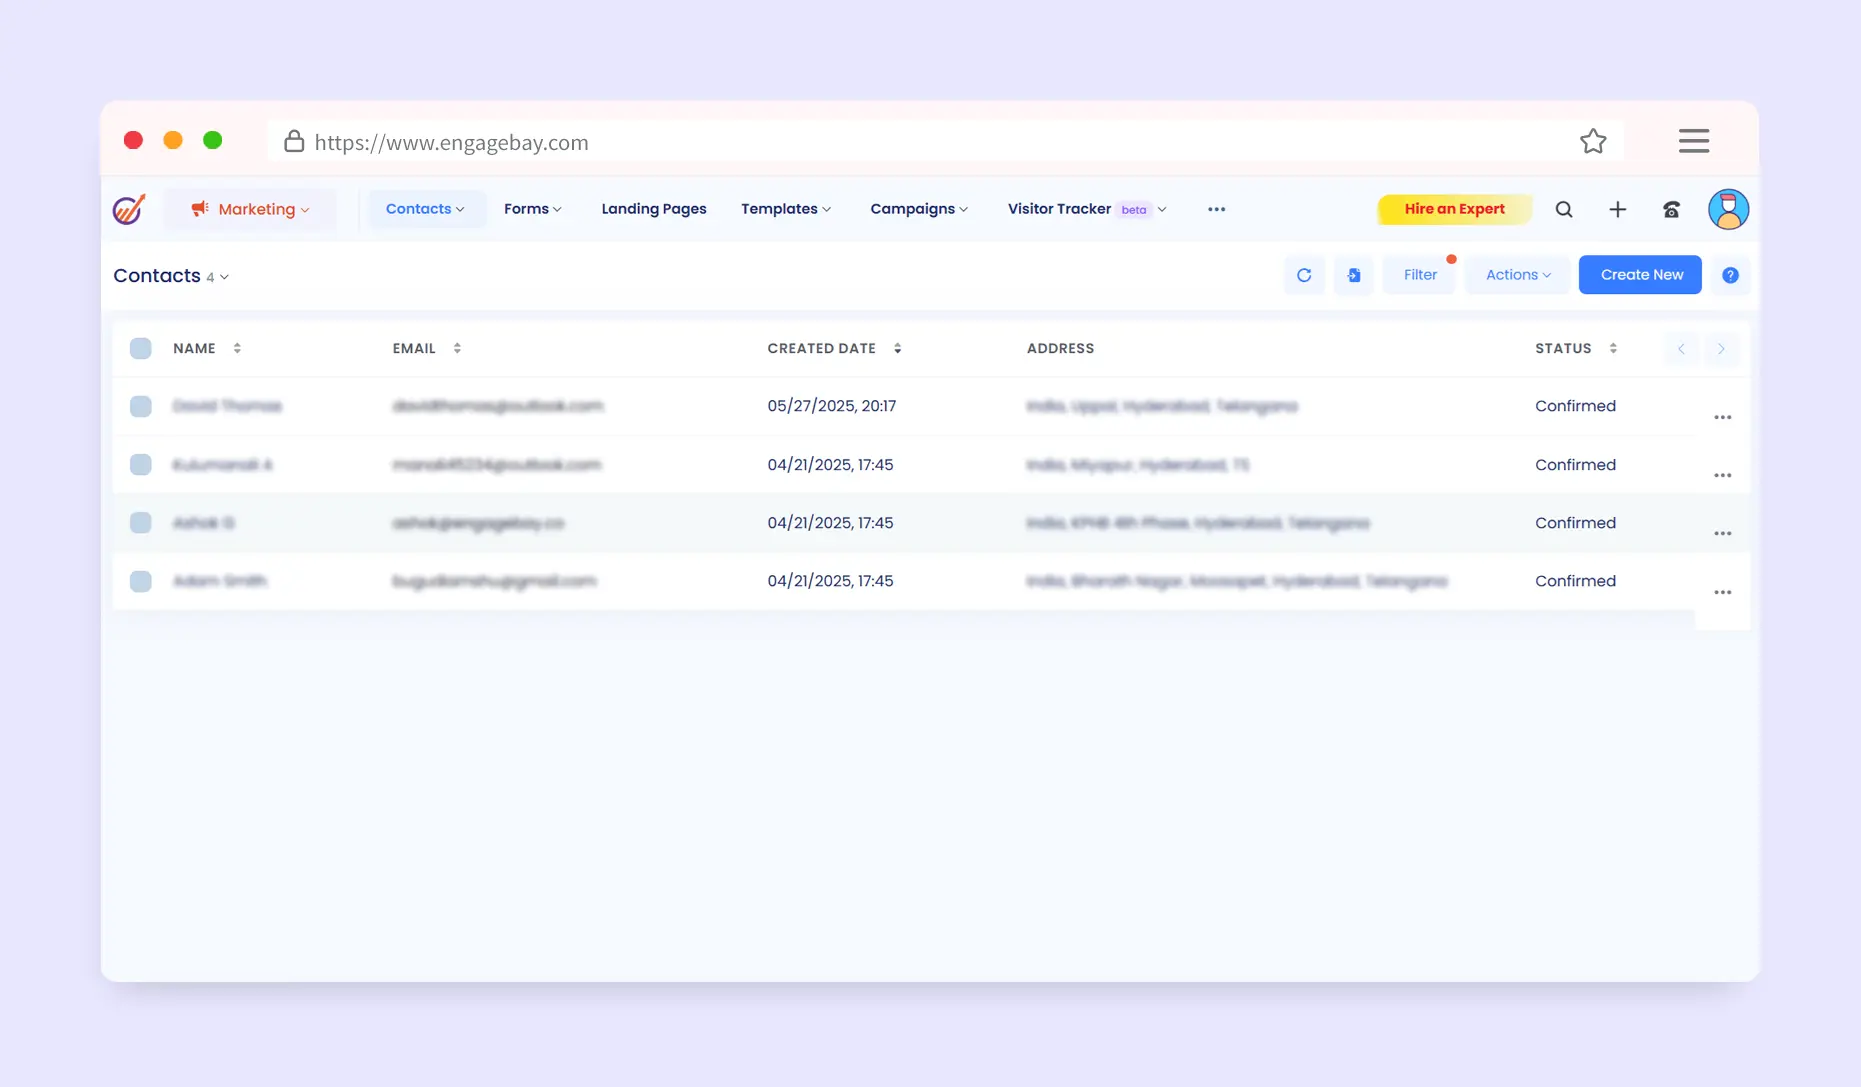The height and width of the screenshot is (1087, 1861).
Task: Open row options for 05/27/2025 contact
Action: (1722, 417)
